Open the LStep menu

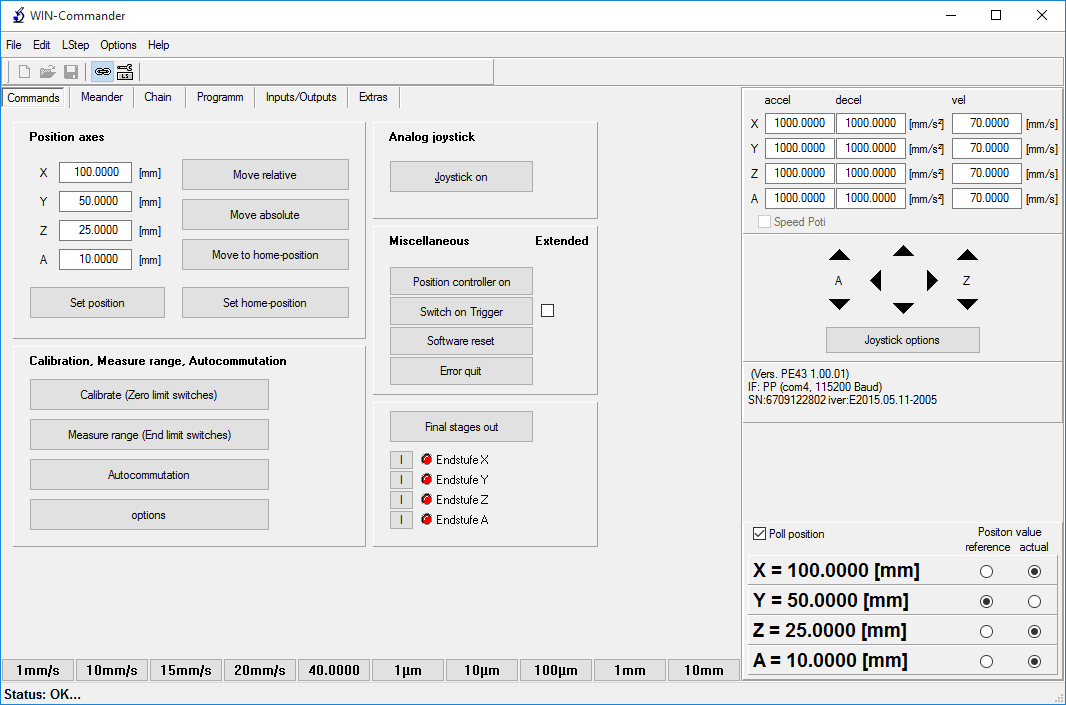coord(75,45)
